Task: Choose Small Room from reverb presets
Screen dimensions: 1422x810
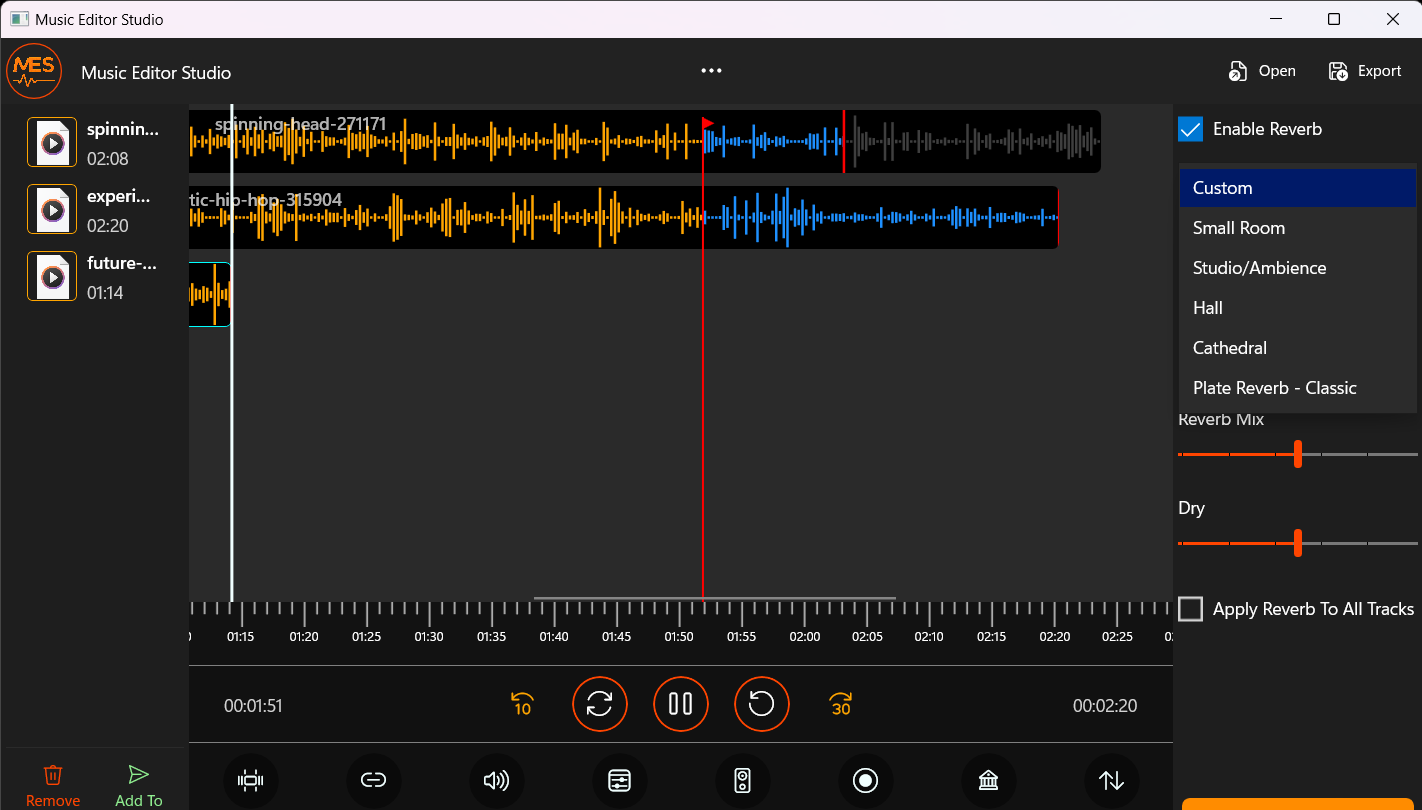Action: [x=1239, y=227]
